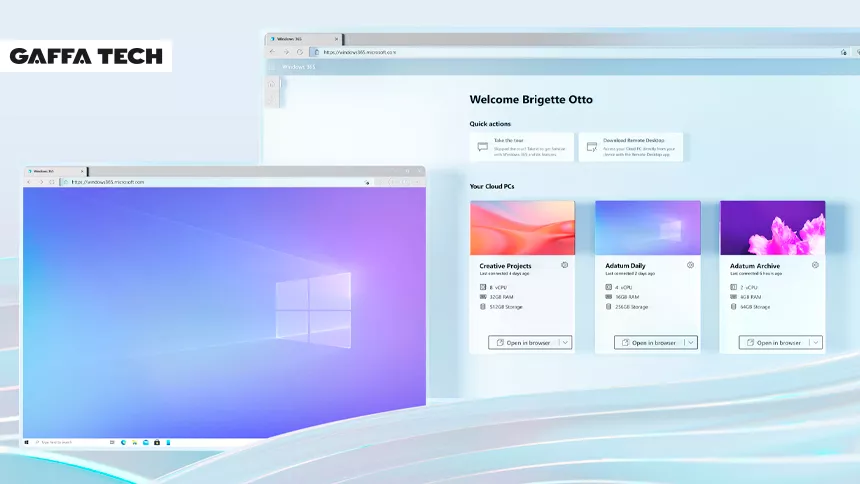Select the Windows 365 tab in rear browser
Screen dimensions: 860x484
point(303,39)
